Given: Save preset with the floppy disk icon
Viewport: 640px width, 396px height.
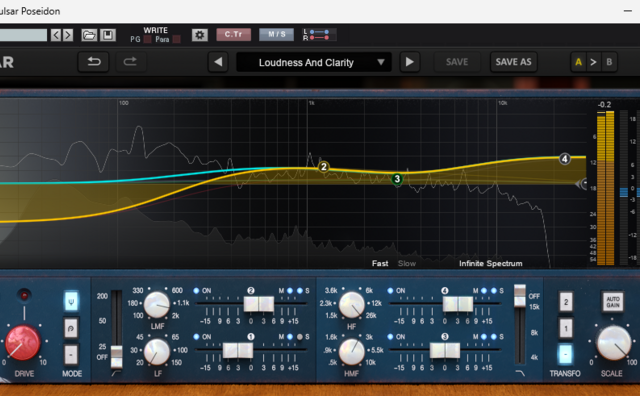Looking at the screenshot, I should point(108,35).
